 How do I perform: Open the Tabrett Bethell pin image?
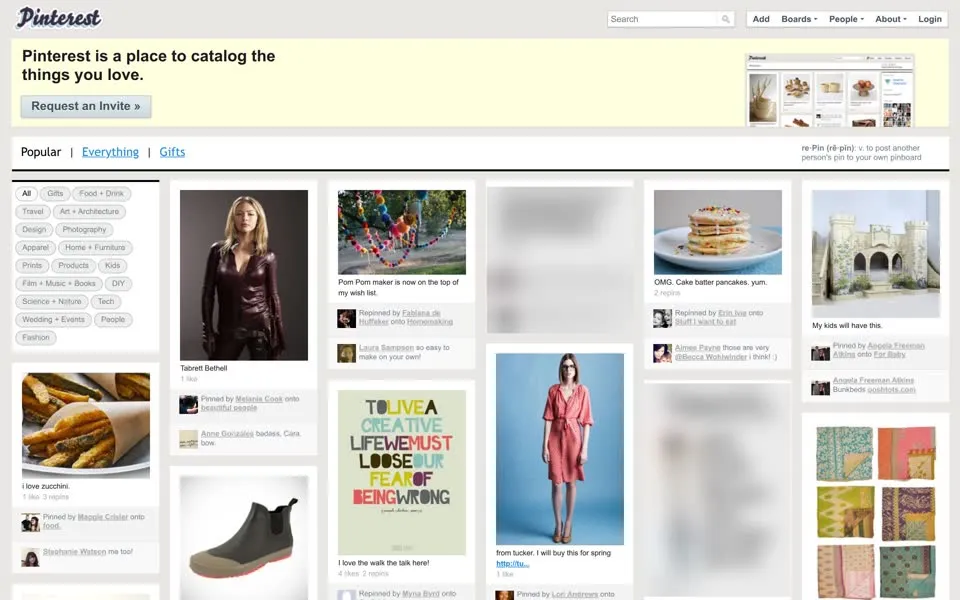(x=244, y=275)
